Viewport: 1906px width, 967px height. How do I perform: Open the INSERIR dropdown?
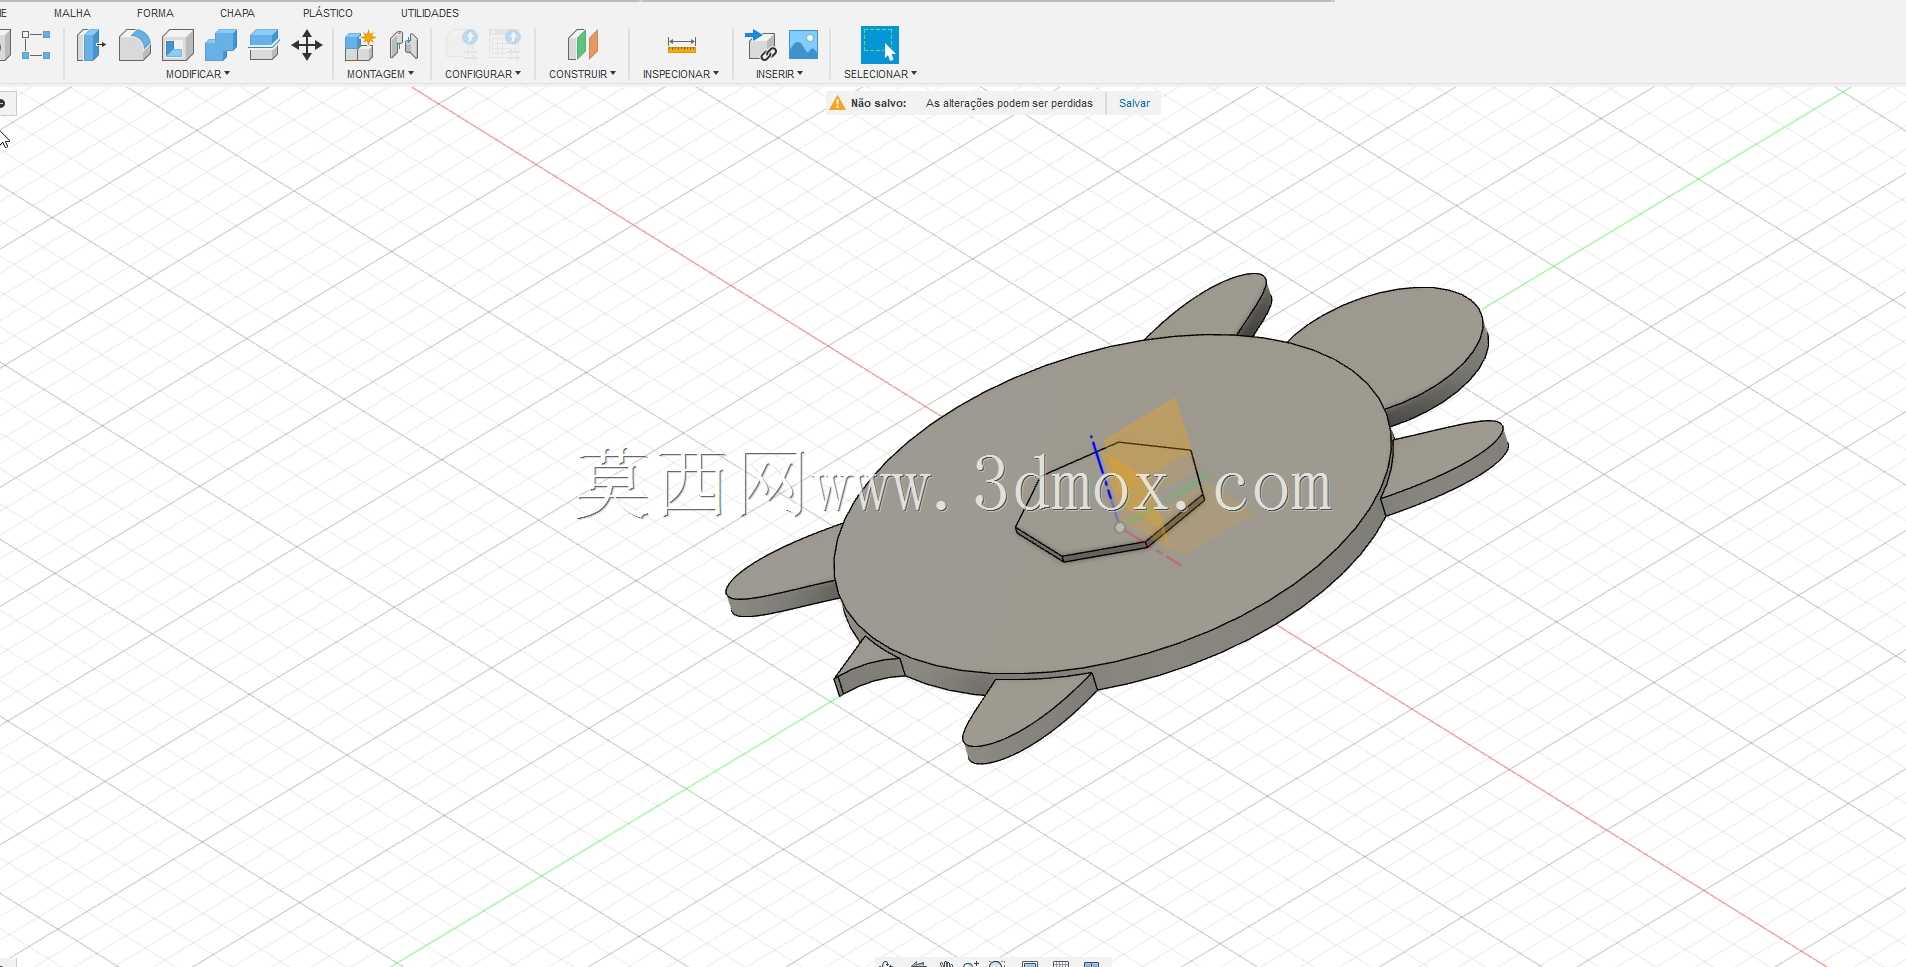click(x=780, y=74)
